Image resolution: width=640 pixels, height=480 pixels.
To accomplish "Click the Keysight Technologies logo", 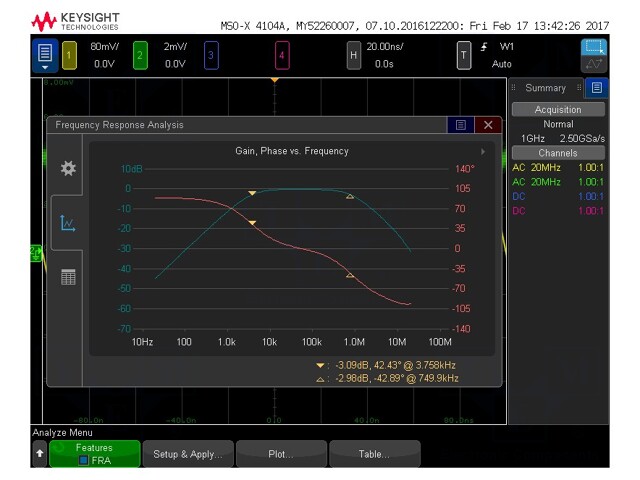I will tap(76, 21).
